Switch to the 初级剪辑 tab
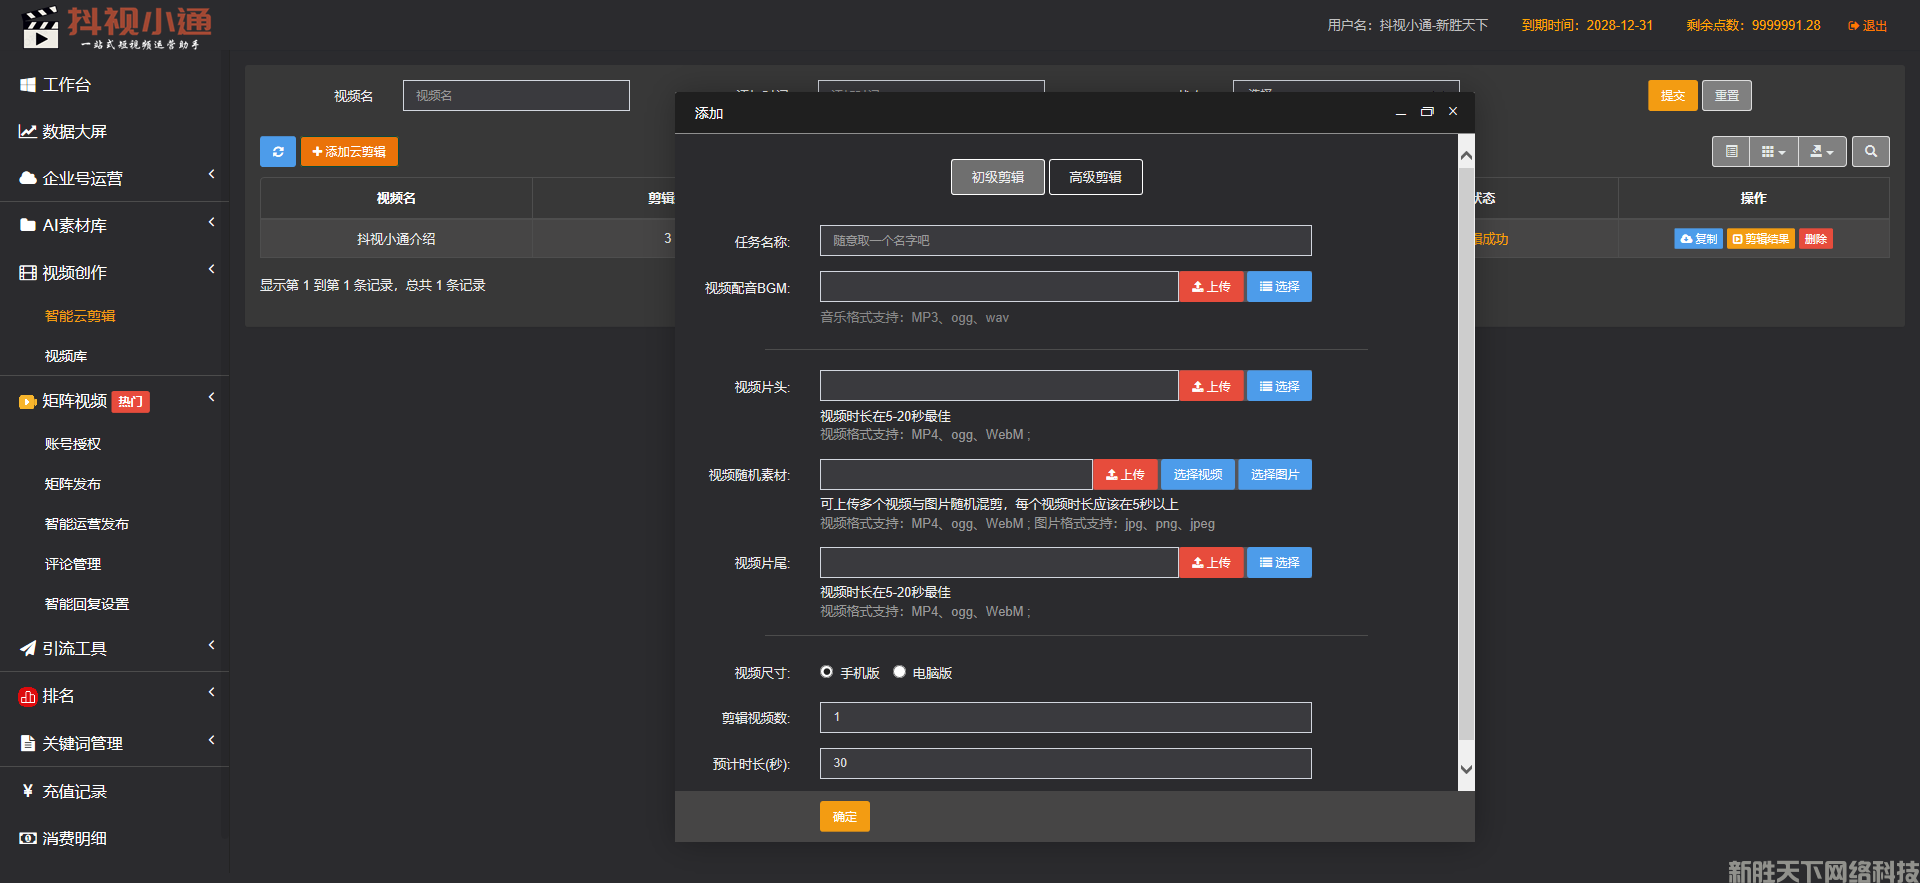Image resolution: width=1920 pixels, height=883 pixels. pos(997,177)
